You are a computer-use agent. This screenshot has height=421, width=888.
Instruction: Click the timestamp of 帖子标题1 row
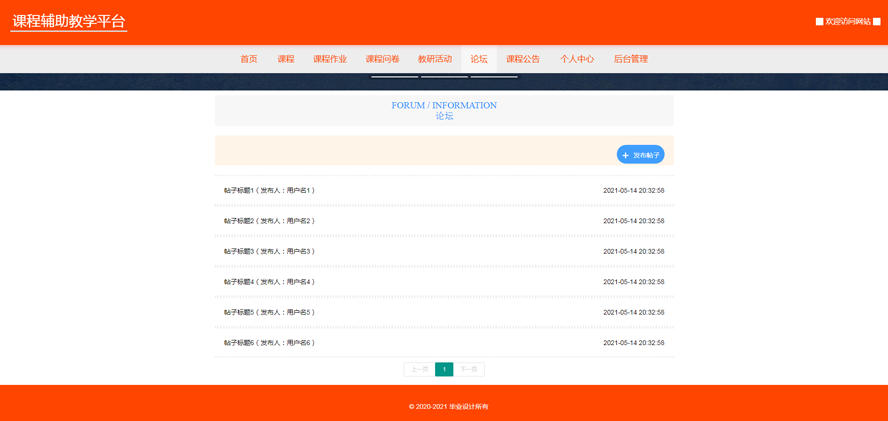(x=634, y=190)
